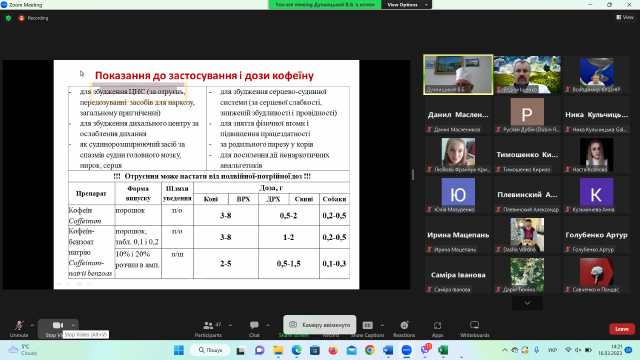This screenshot has height=360, width=640.
Task: Open the Chat panel
Action: pyautogui.click(x=254, y=329)
